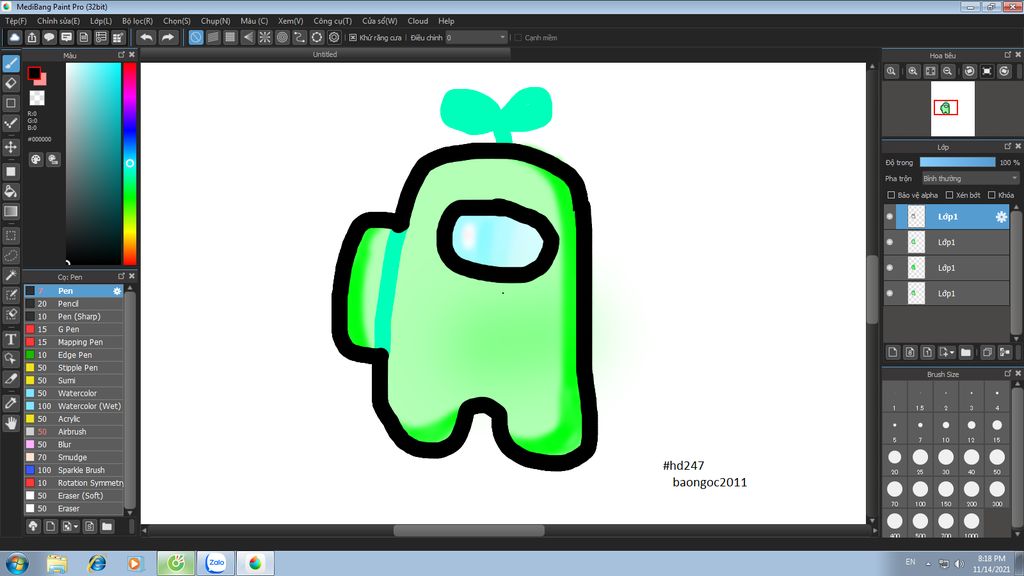Open Zalo from the taskbar

pyautogui.click(x=216, y=563)
